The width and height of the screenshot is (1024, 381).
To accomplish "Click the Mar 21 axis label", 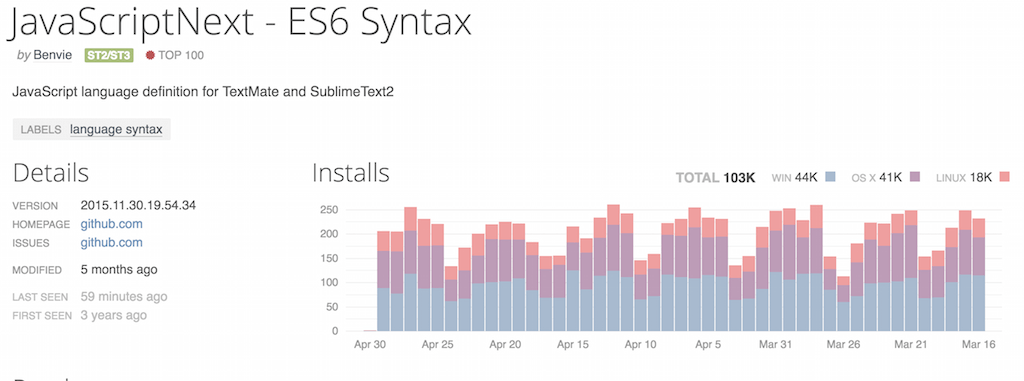I will (912, 344).
